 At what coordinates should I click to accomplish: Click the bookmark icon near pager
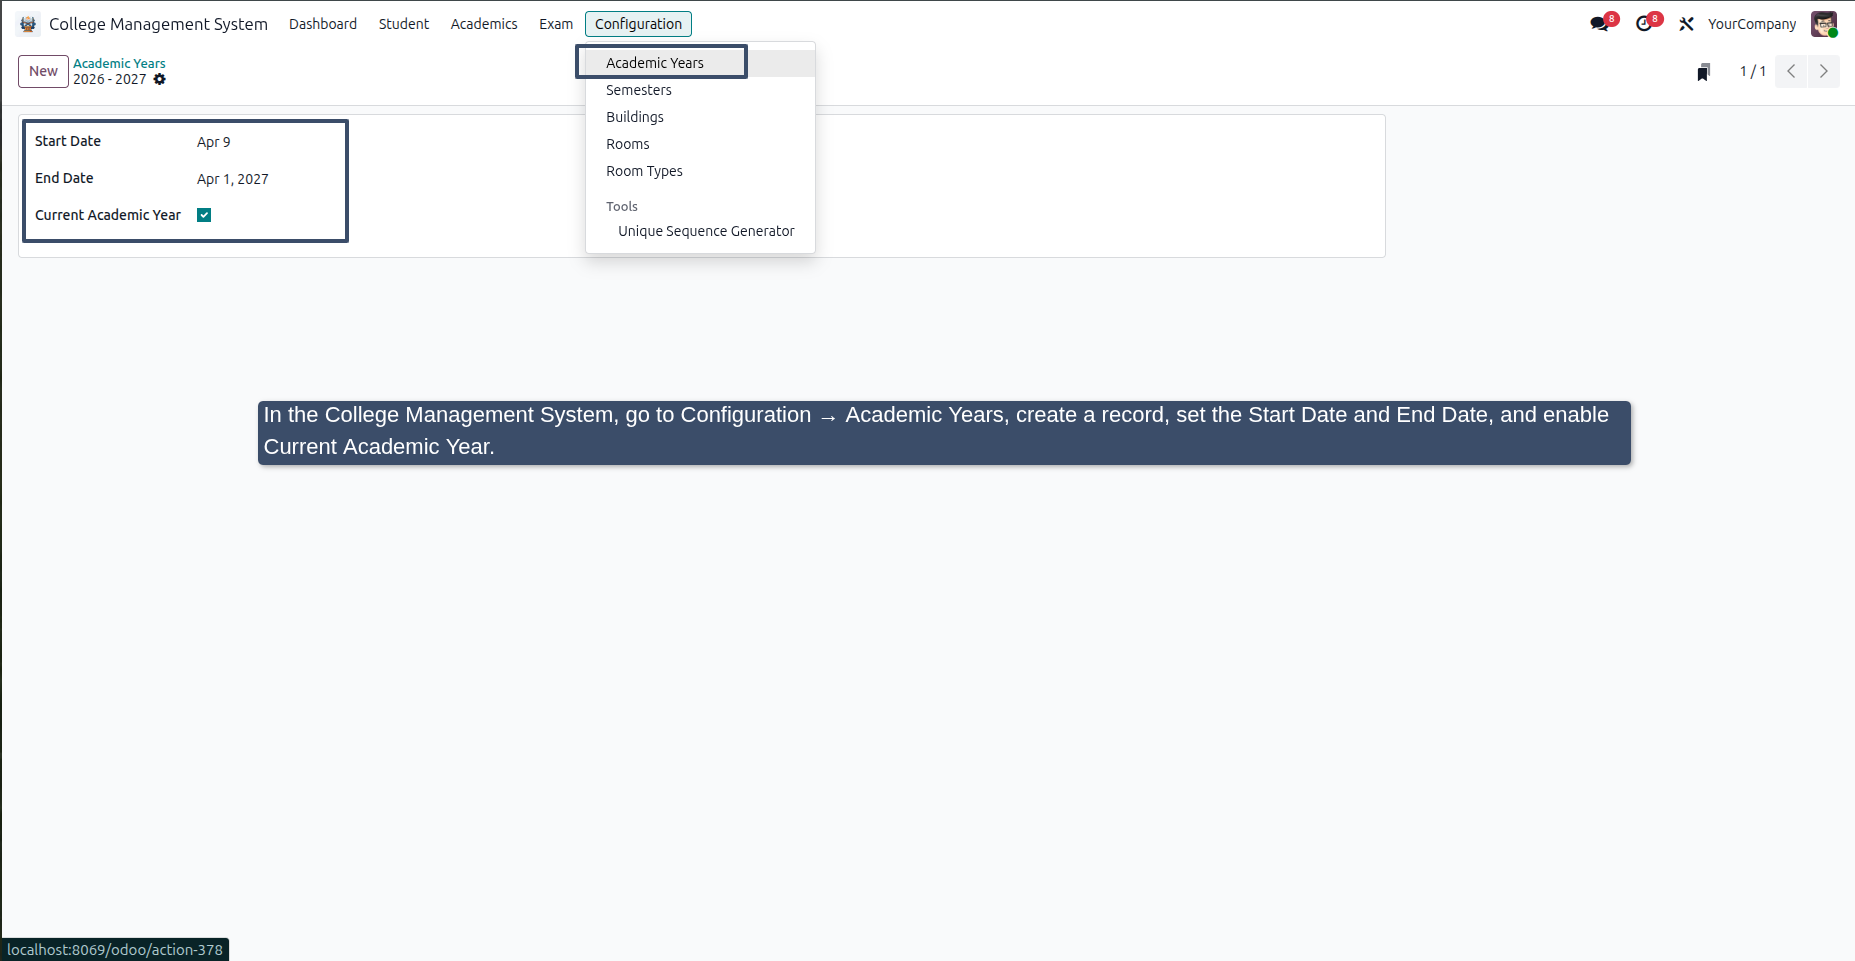coord(1704,72)
